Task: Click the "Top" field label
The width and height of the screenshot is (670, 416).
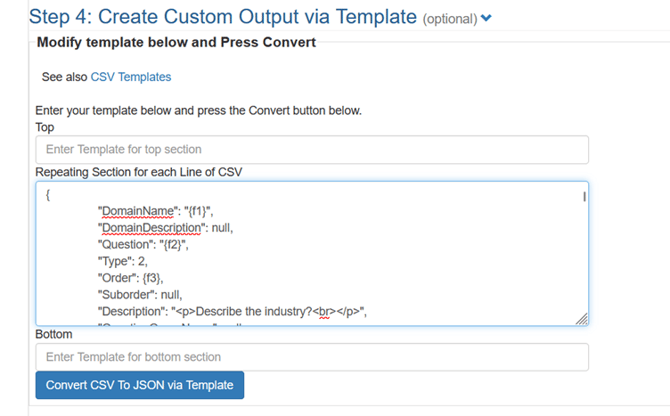Action: 45,128
